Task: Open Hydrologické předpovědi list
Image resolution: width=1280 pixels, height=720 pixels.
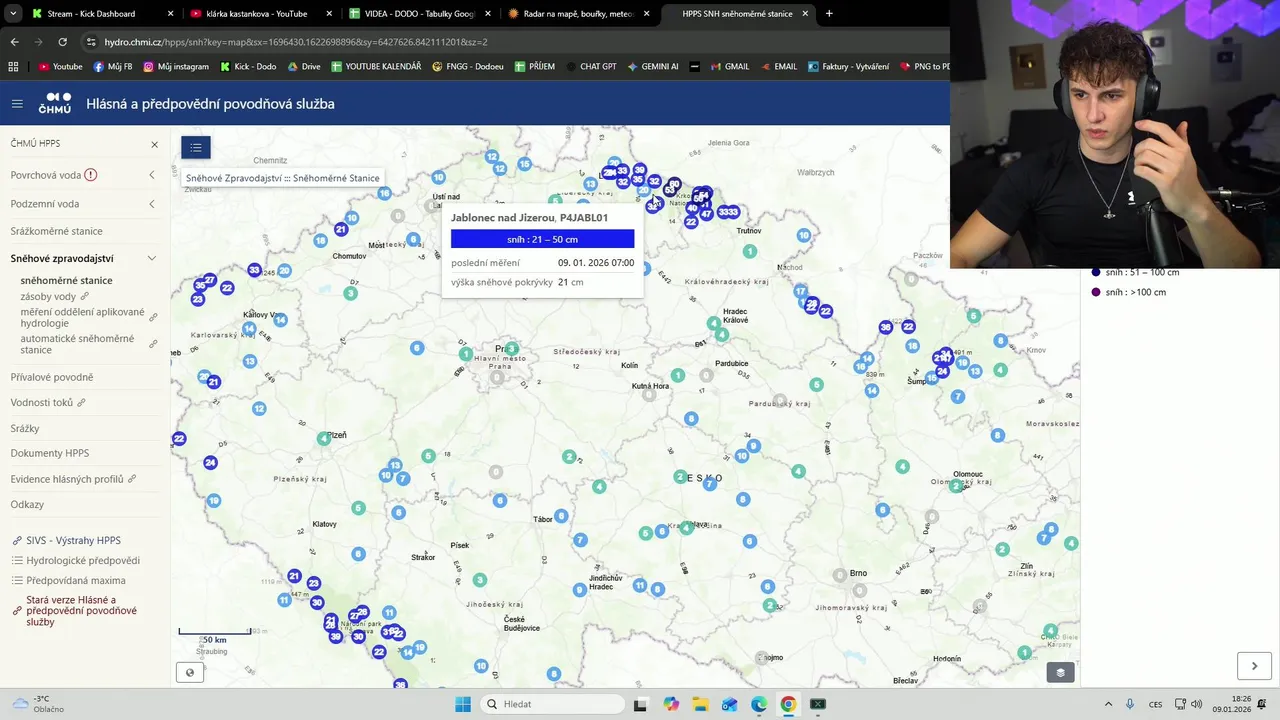Action: pos(83,561)
